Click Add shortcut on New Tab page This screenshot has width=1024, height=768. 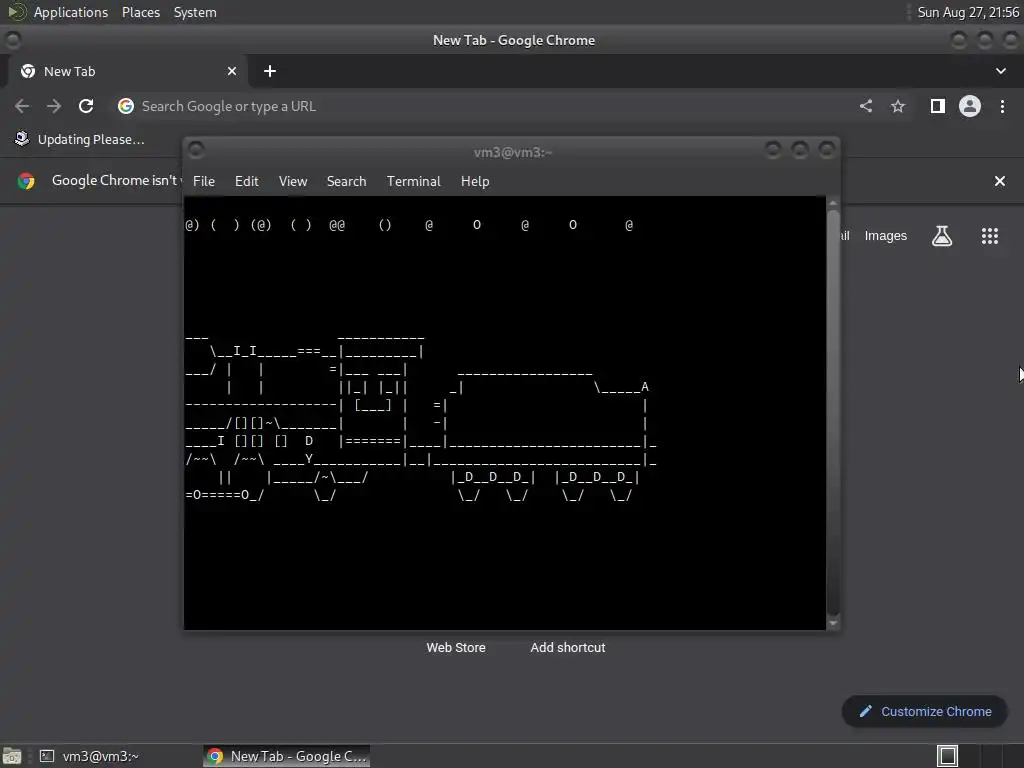click(568, 647)
